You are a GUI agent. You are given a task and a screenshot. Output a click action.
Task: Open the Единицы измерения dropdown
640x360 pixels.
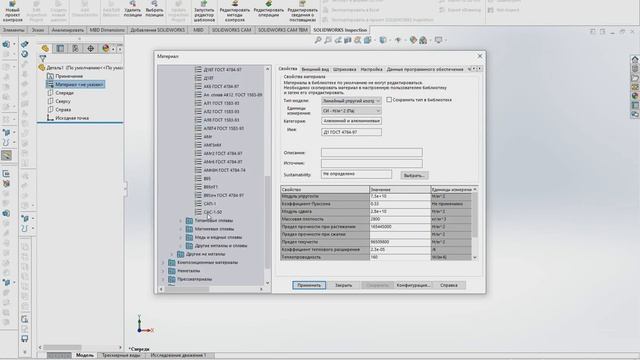(351, 111)
